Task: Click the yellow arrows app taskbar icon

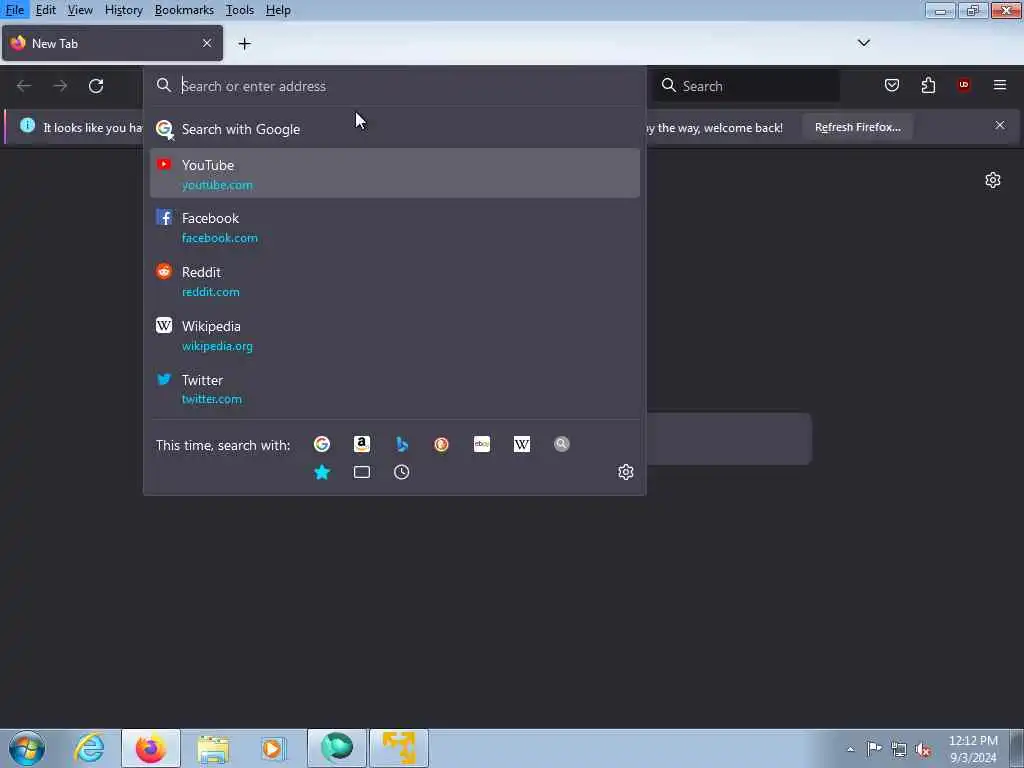Action: point(399,748)
